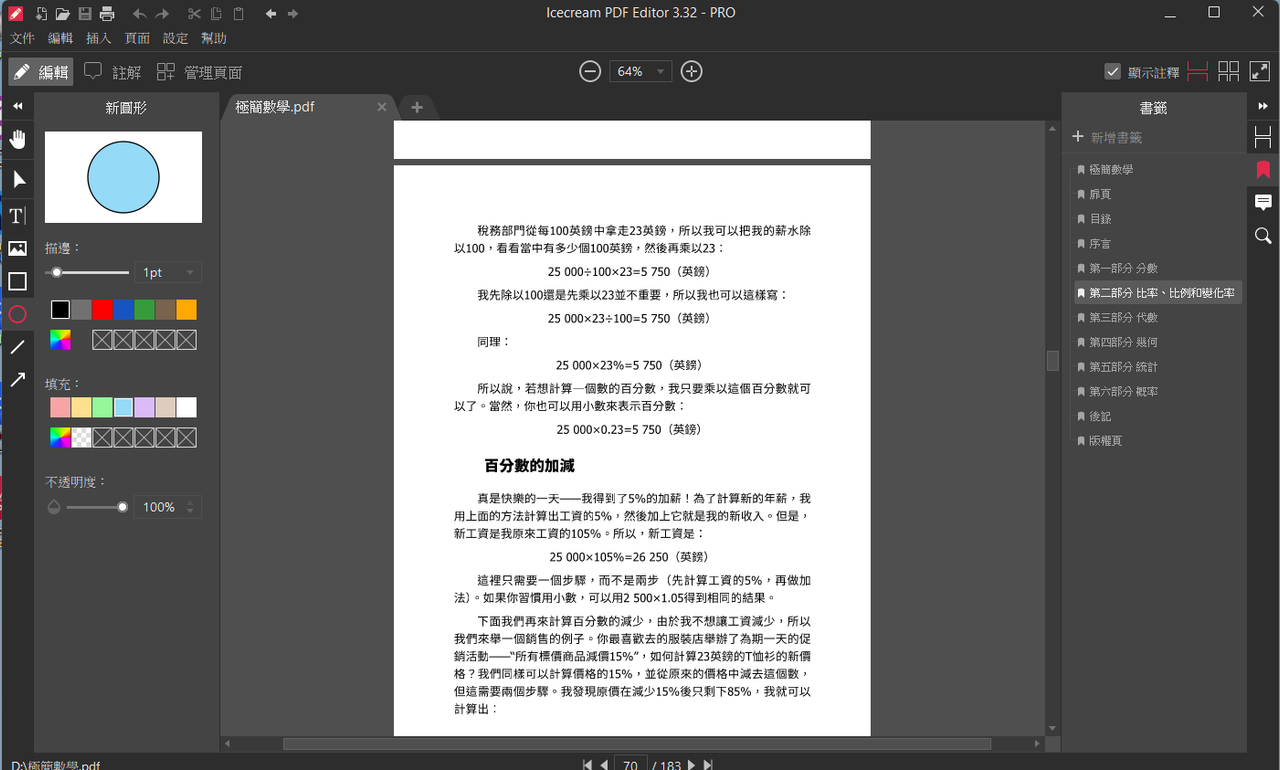Open the 1pt stroke width dropdown
Image resolution: width=1280 pixels, height=770 pixels.
[x=168, y=272]
